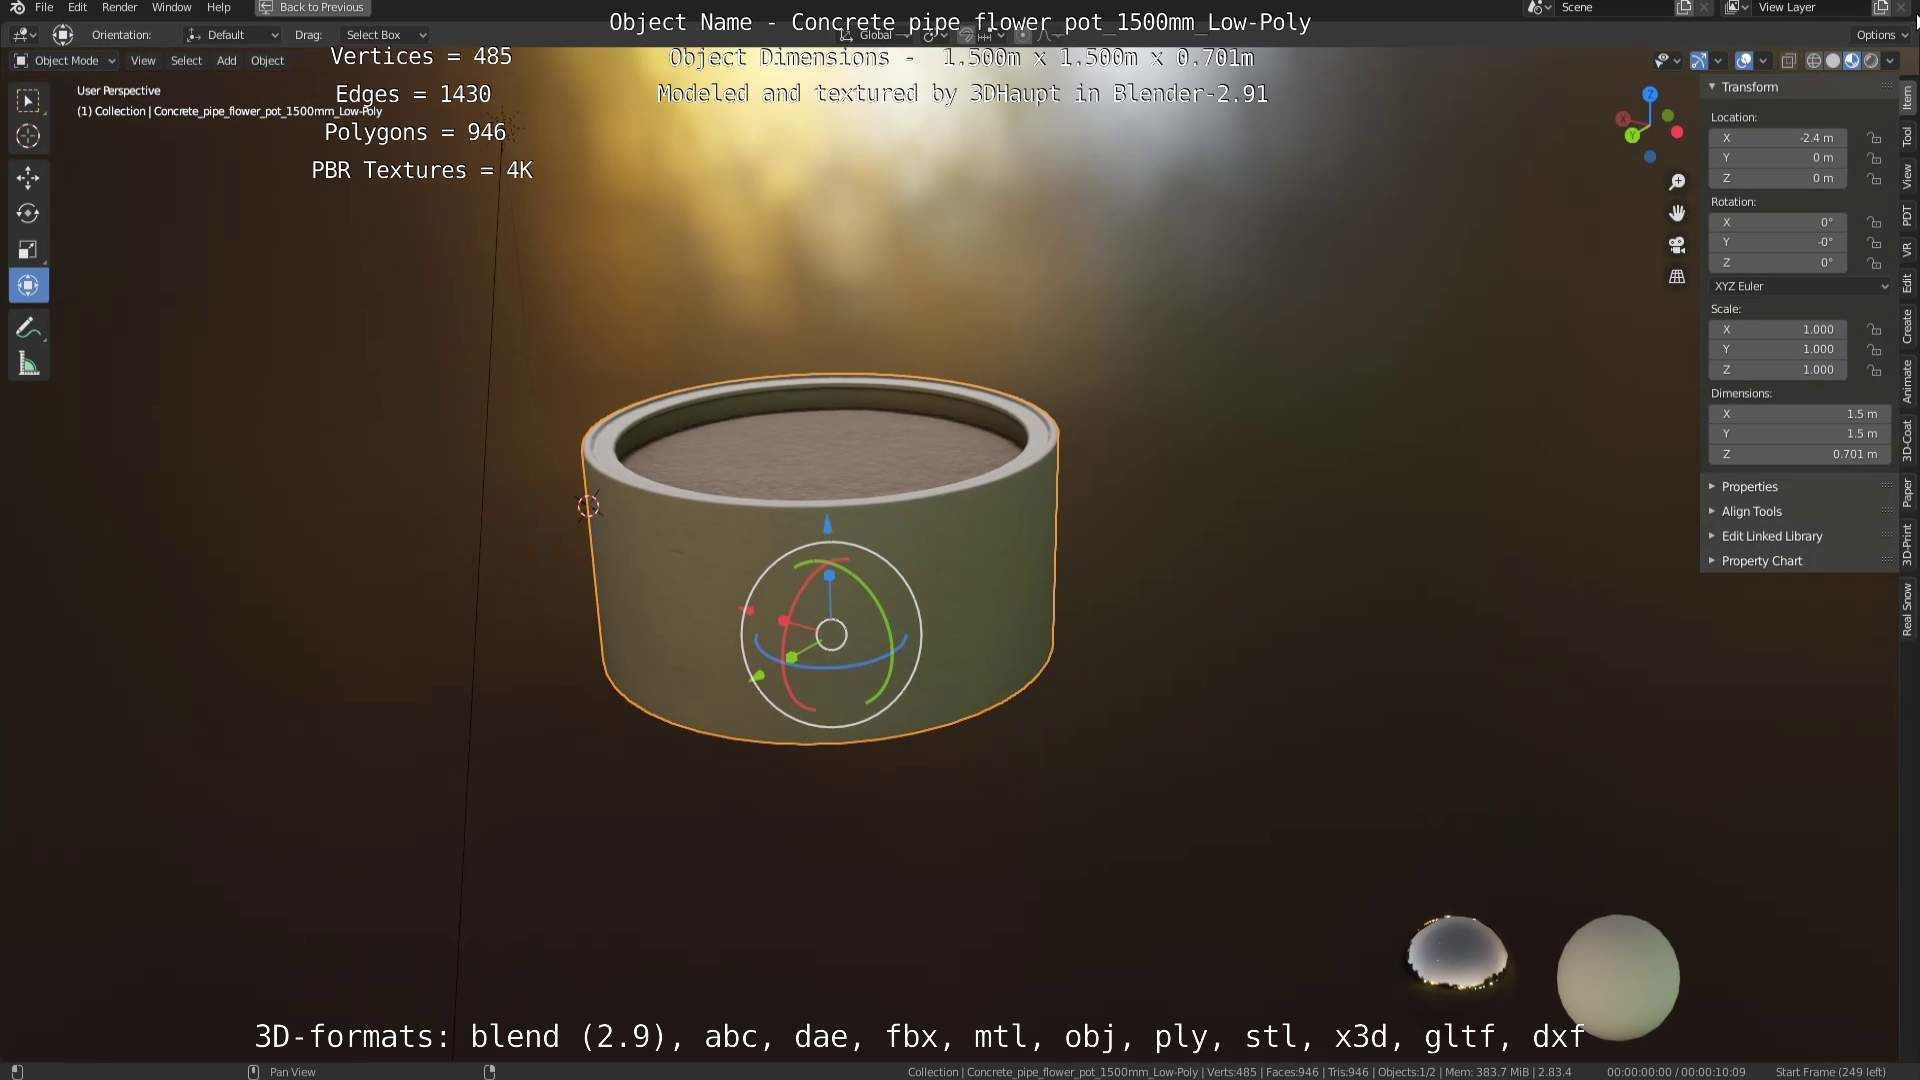Select the Scale tool
This screenshot has height=1080, width=1920.
28,250
